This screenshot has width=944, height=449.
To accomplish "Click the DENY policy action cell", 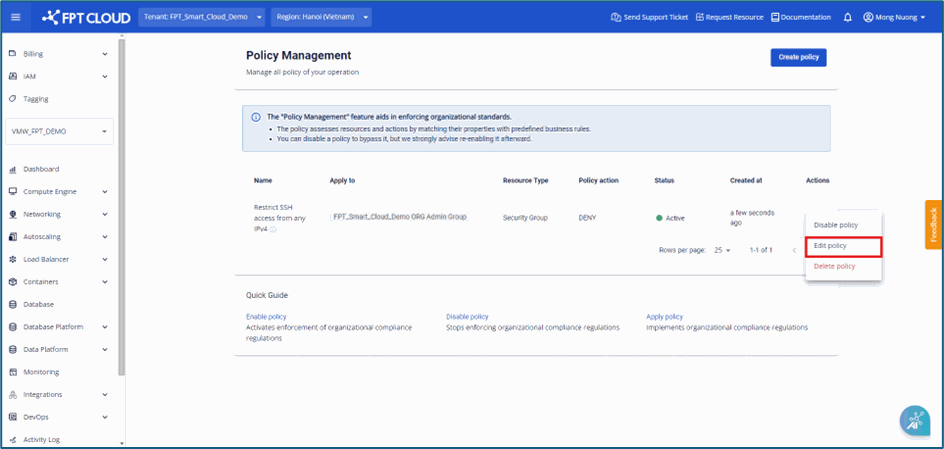I will 587,218.
